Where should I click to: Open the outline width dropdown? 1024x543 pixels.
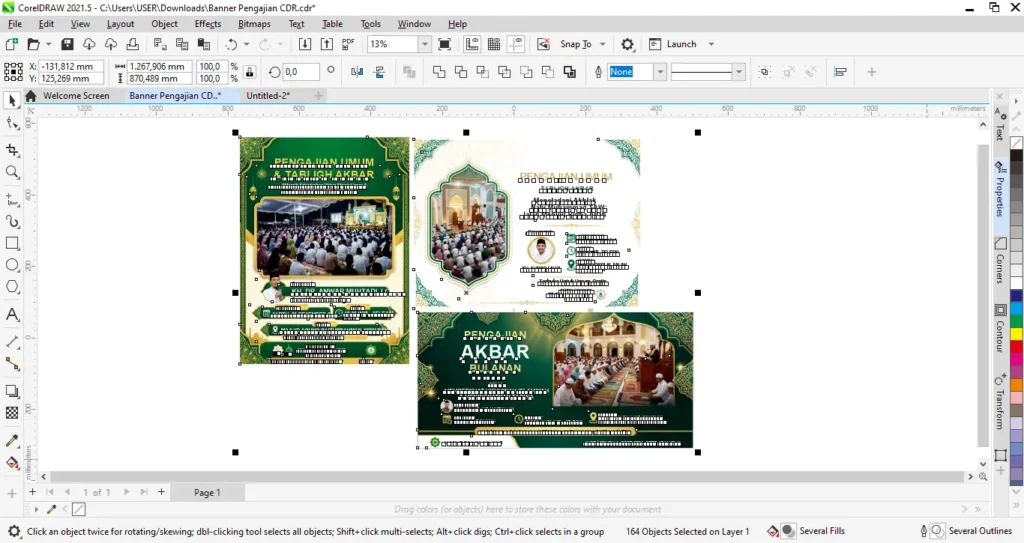(660, 72)
